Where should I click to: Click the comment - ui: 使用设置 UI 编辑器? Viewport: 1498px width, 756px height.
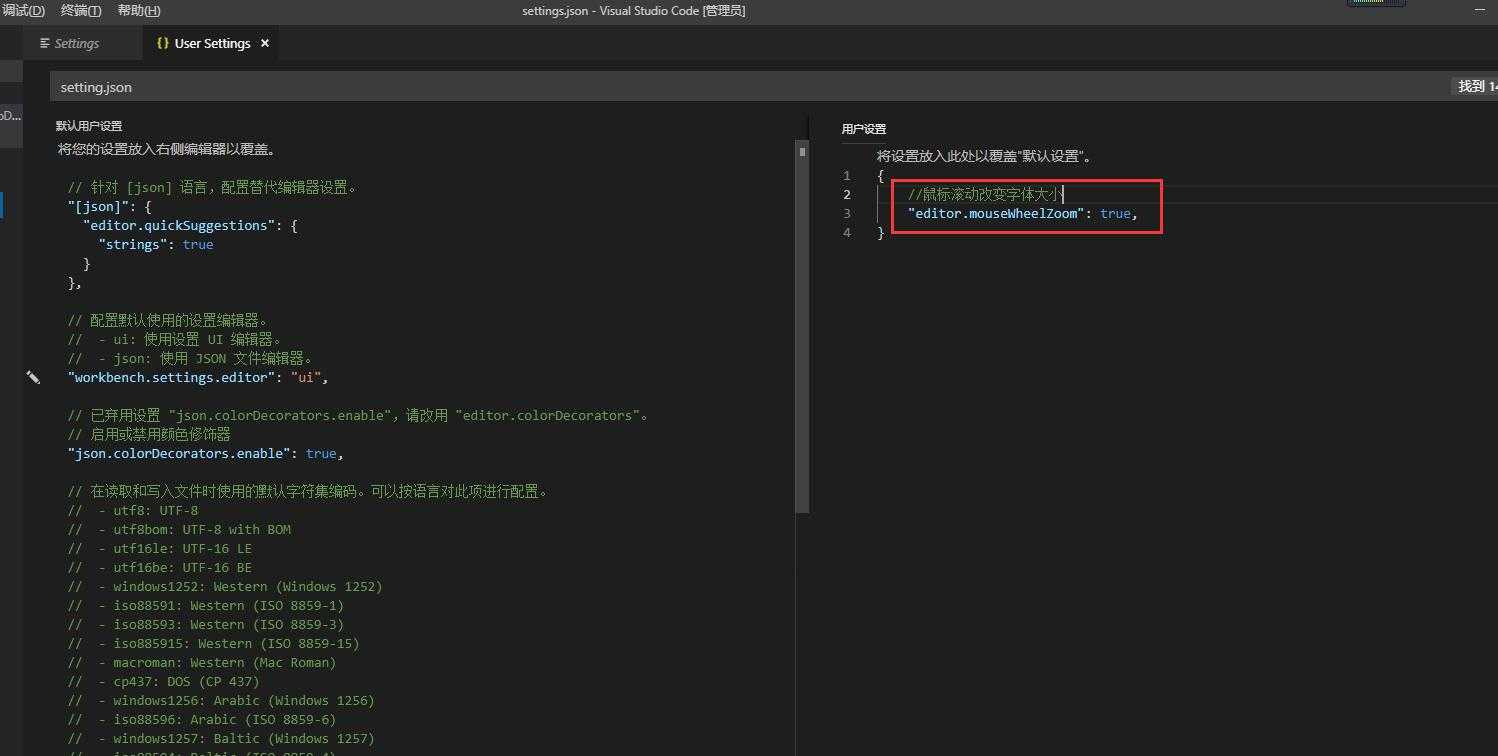tap(175, 339)
